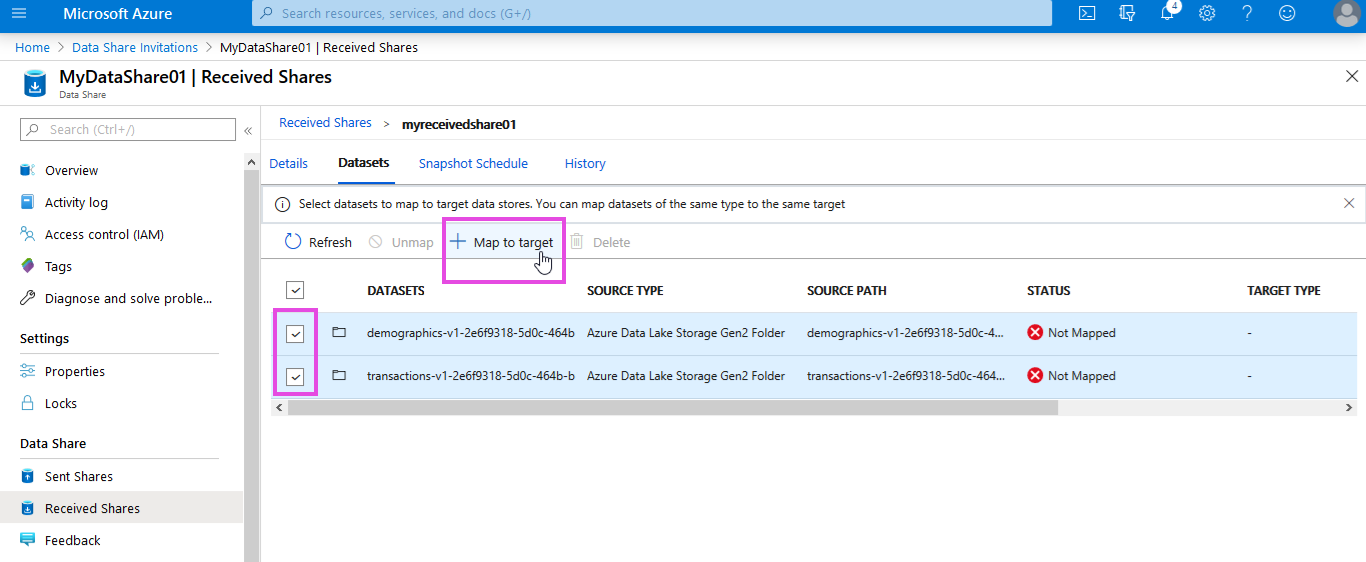Open Data Share Invitations breadcrumb
This screenshot has width=1366, height=562.
pyautogui.click(x=135, y=47)
